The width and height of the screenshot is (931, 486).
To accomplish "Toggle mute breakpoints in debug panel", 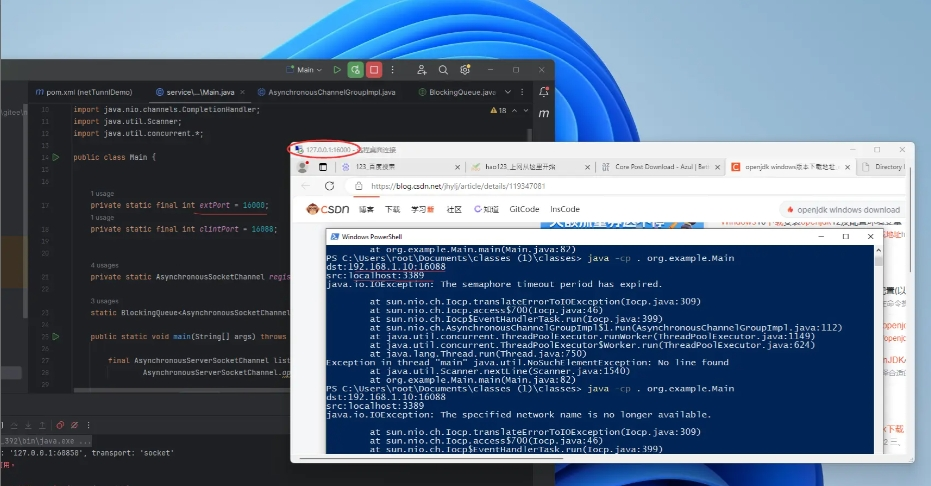I will [75, 424].
